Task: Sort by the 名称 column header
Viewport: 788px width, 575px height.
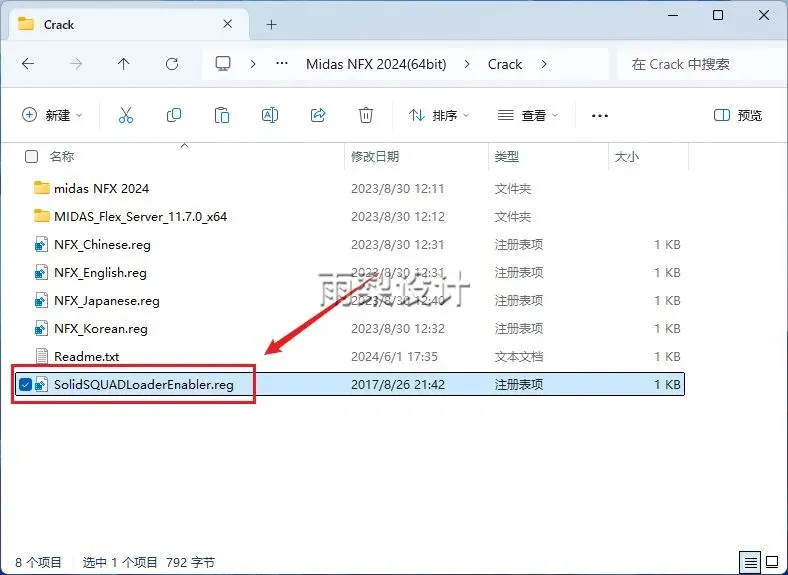Action: click(x=62, y=157)
